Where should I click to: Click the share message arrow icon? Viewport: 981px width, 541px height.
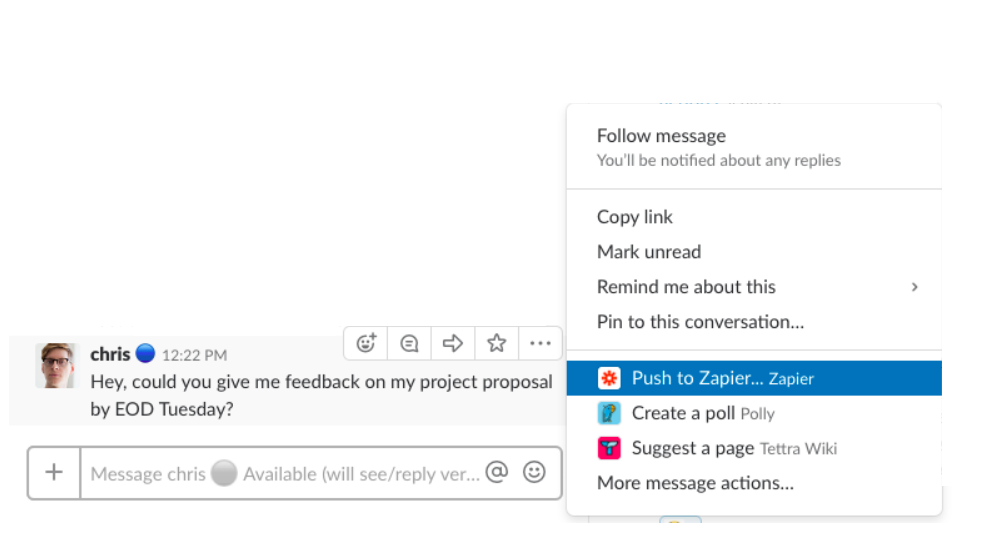pyautogui.click(x=452, y=343)
